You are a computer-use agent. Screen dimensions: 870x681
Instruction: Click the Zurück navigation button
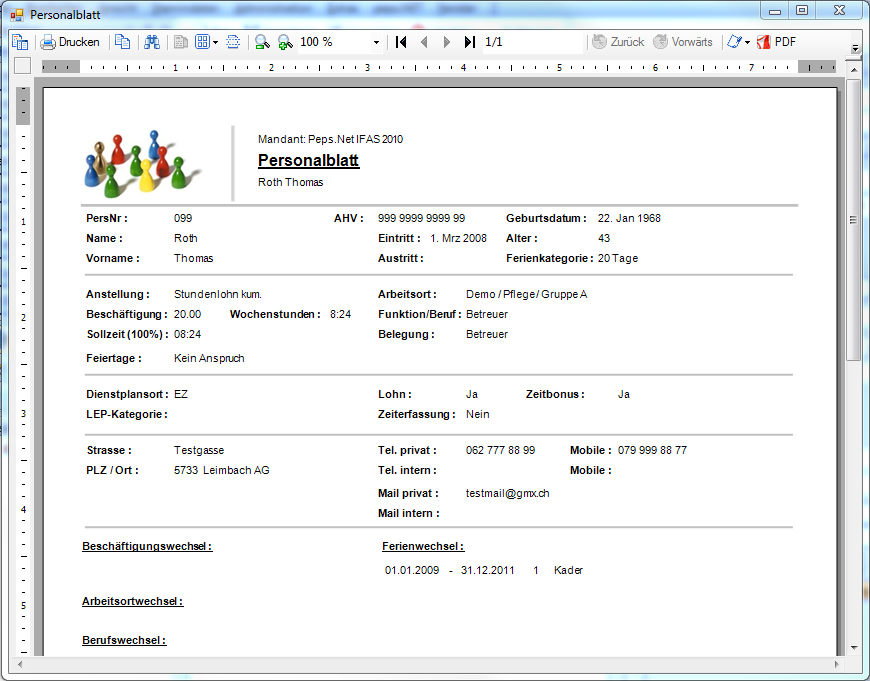coord(618,42)
